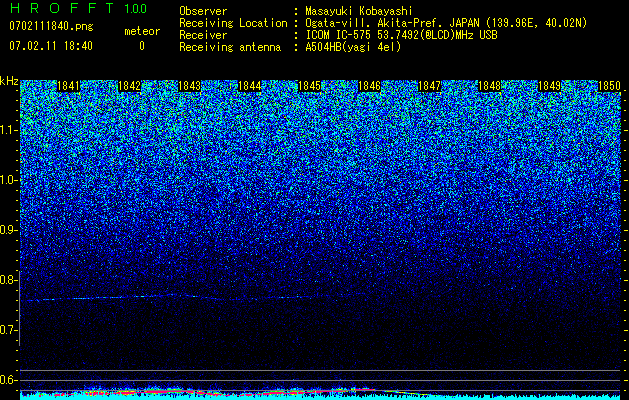Click the timestamp 07.02.11 18:40
The height and width of the screenshot is (400, 629).
click(51, 46)
